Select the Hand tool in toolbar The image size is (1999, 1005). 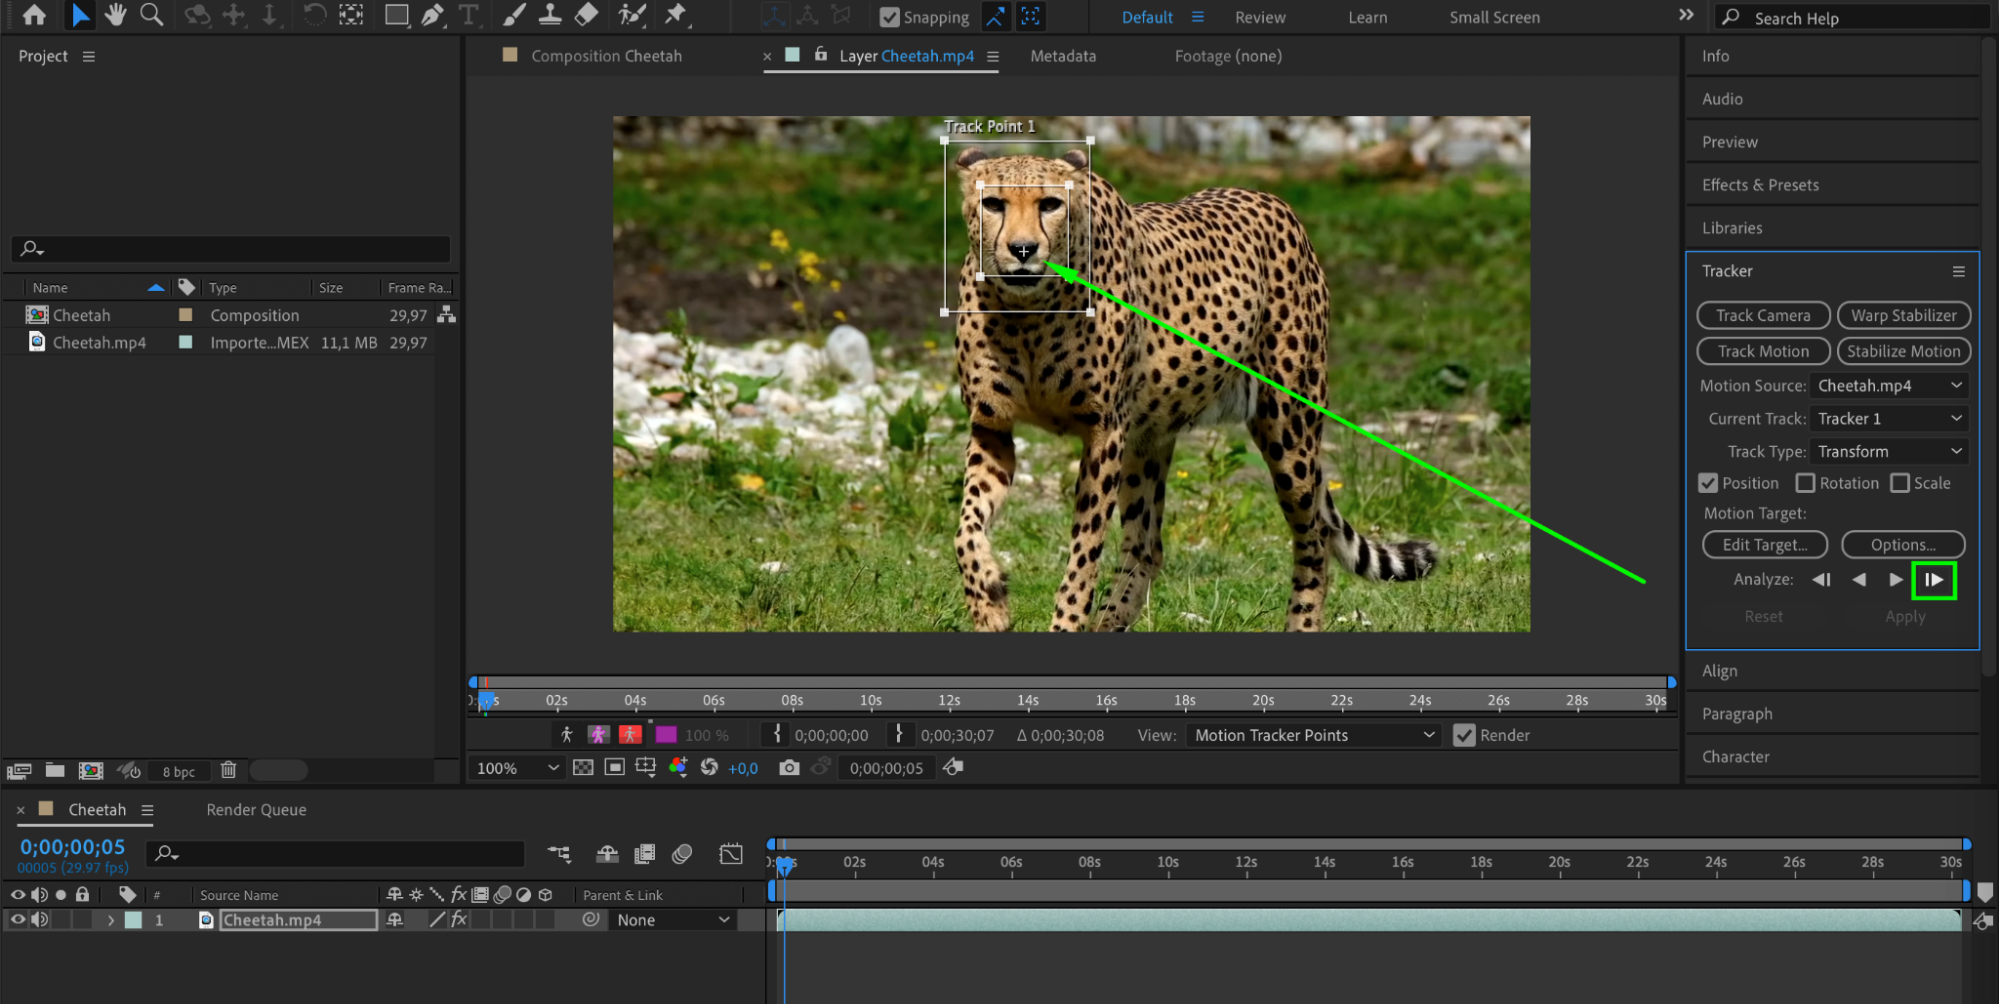115,15
